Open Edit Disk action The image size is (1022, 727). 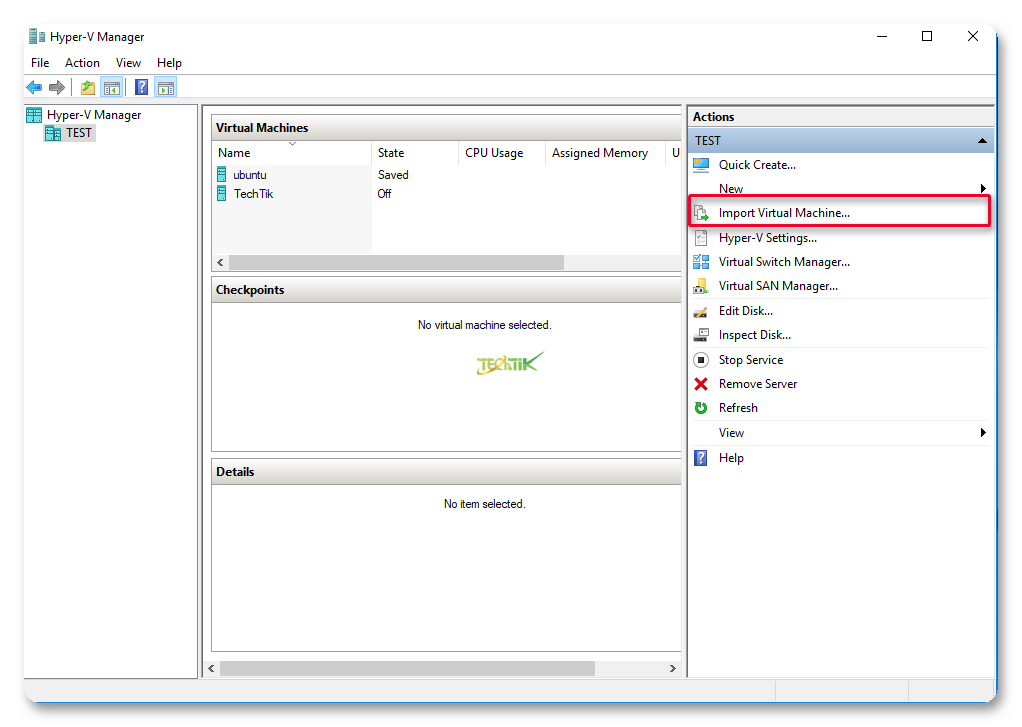(x=745, y=311)
